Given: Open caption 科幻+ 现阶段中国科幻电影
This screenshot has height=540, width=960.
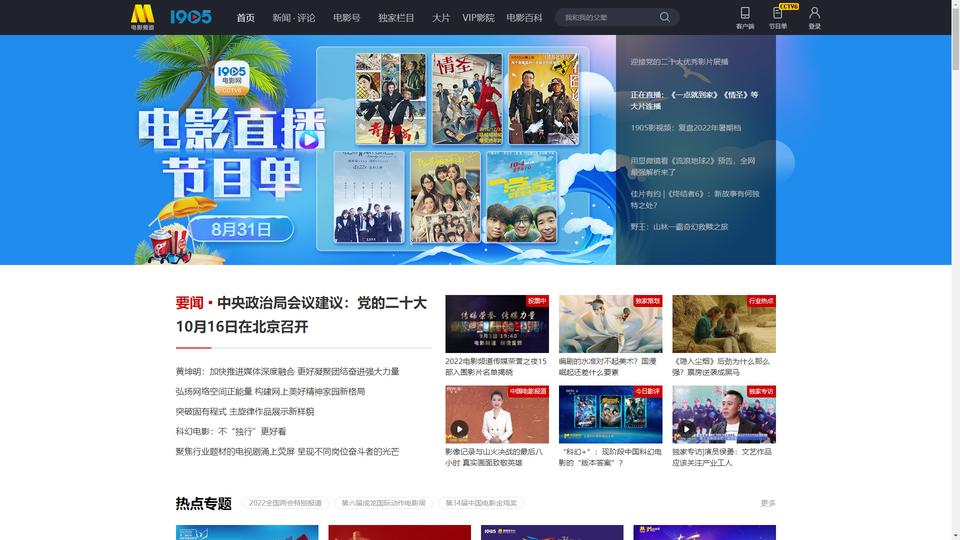Looking at the screenshot, I should [610, 457].
